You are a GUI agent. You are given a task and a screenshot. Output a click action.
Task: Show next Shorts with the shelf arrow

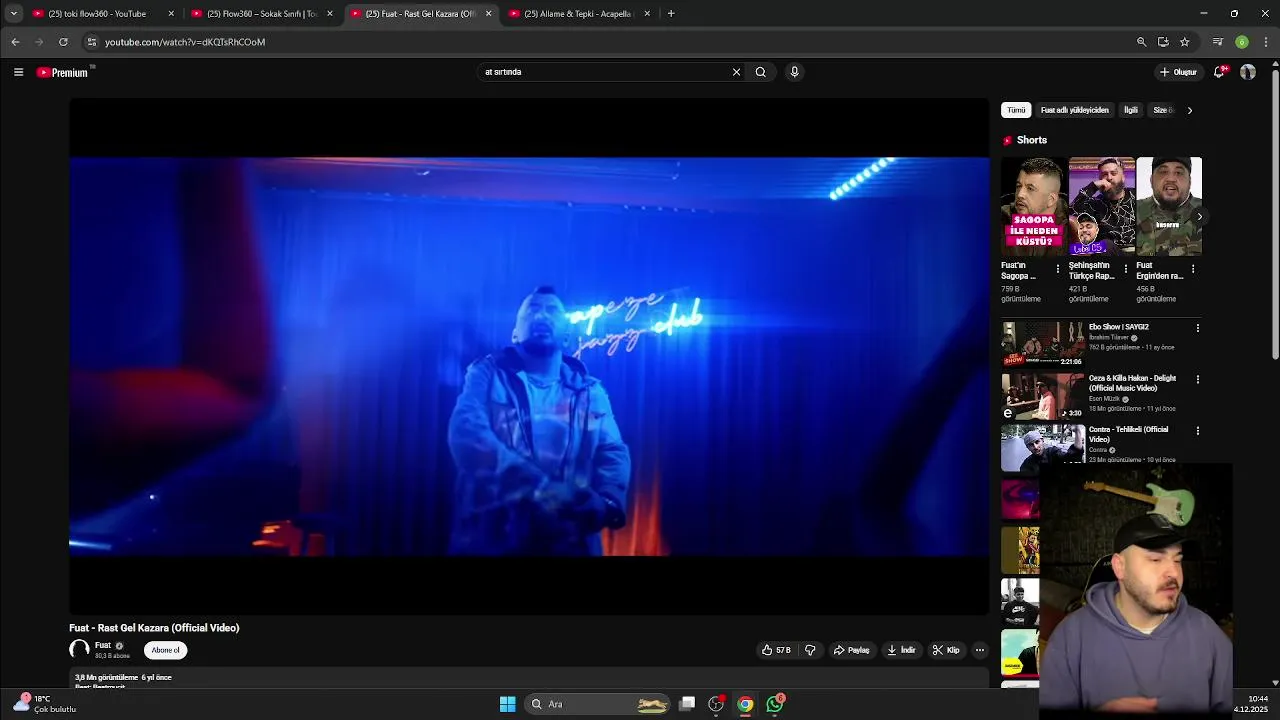1199,216
